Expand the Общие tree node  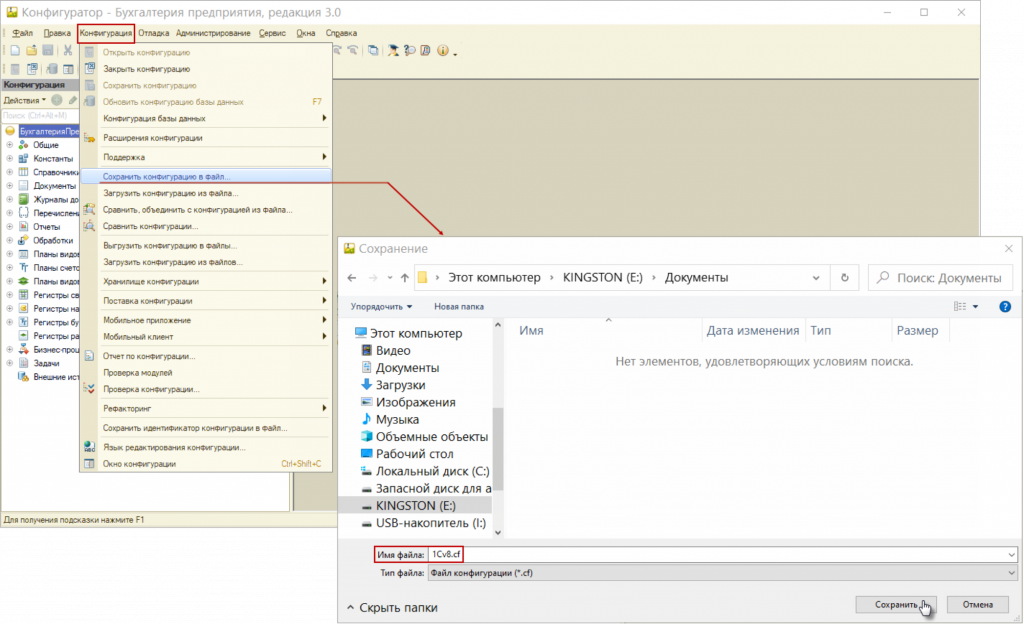click(10, 145)
